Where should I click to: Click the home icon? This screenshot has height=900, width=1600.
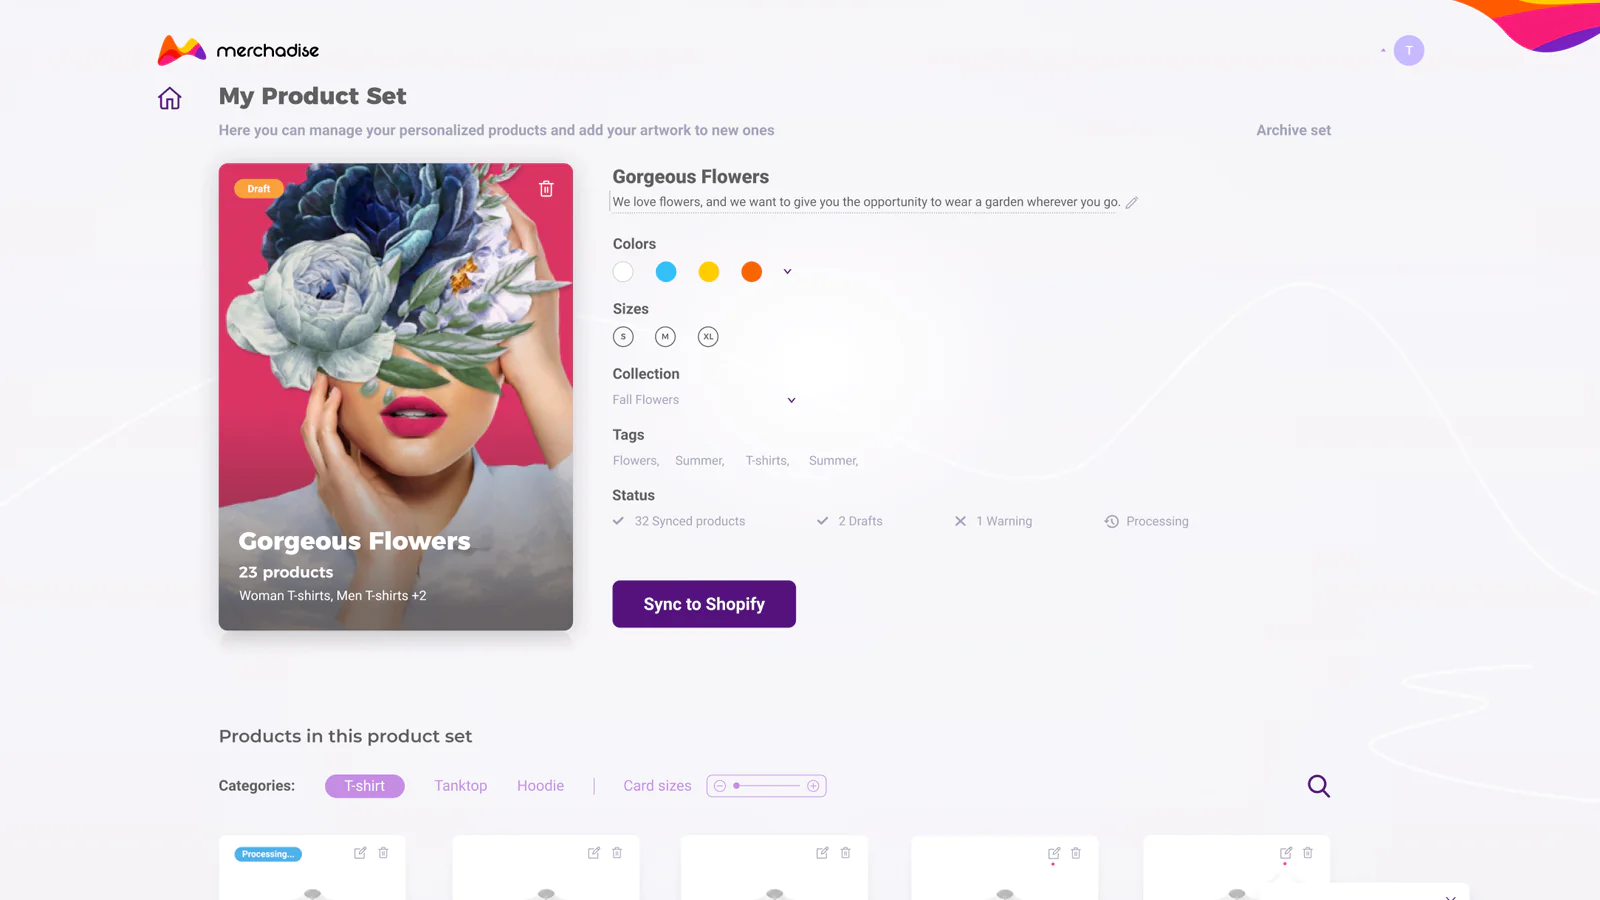point(169,98)
